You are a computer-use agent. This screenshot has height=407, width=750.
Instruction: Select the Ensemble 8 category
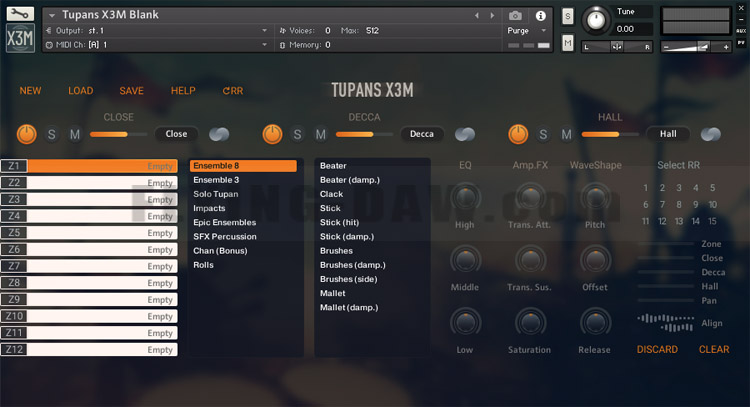(x=243, y=166)
